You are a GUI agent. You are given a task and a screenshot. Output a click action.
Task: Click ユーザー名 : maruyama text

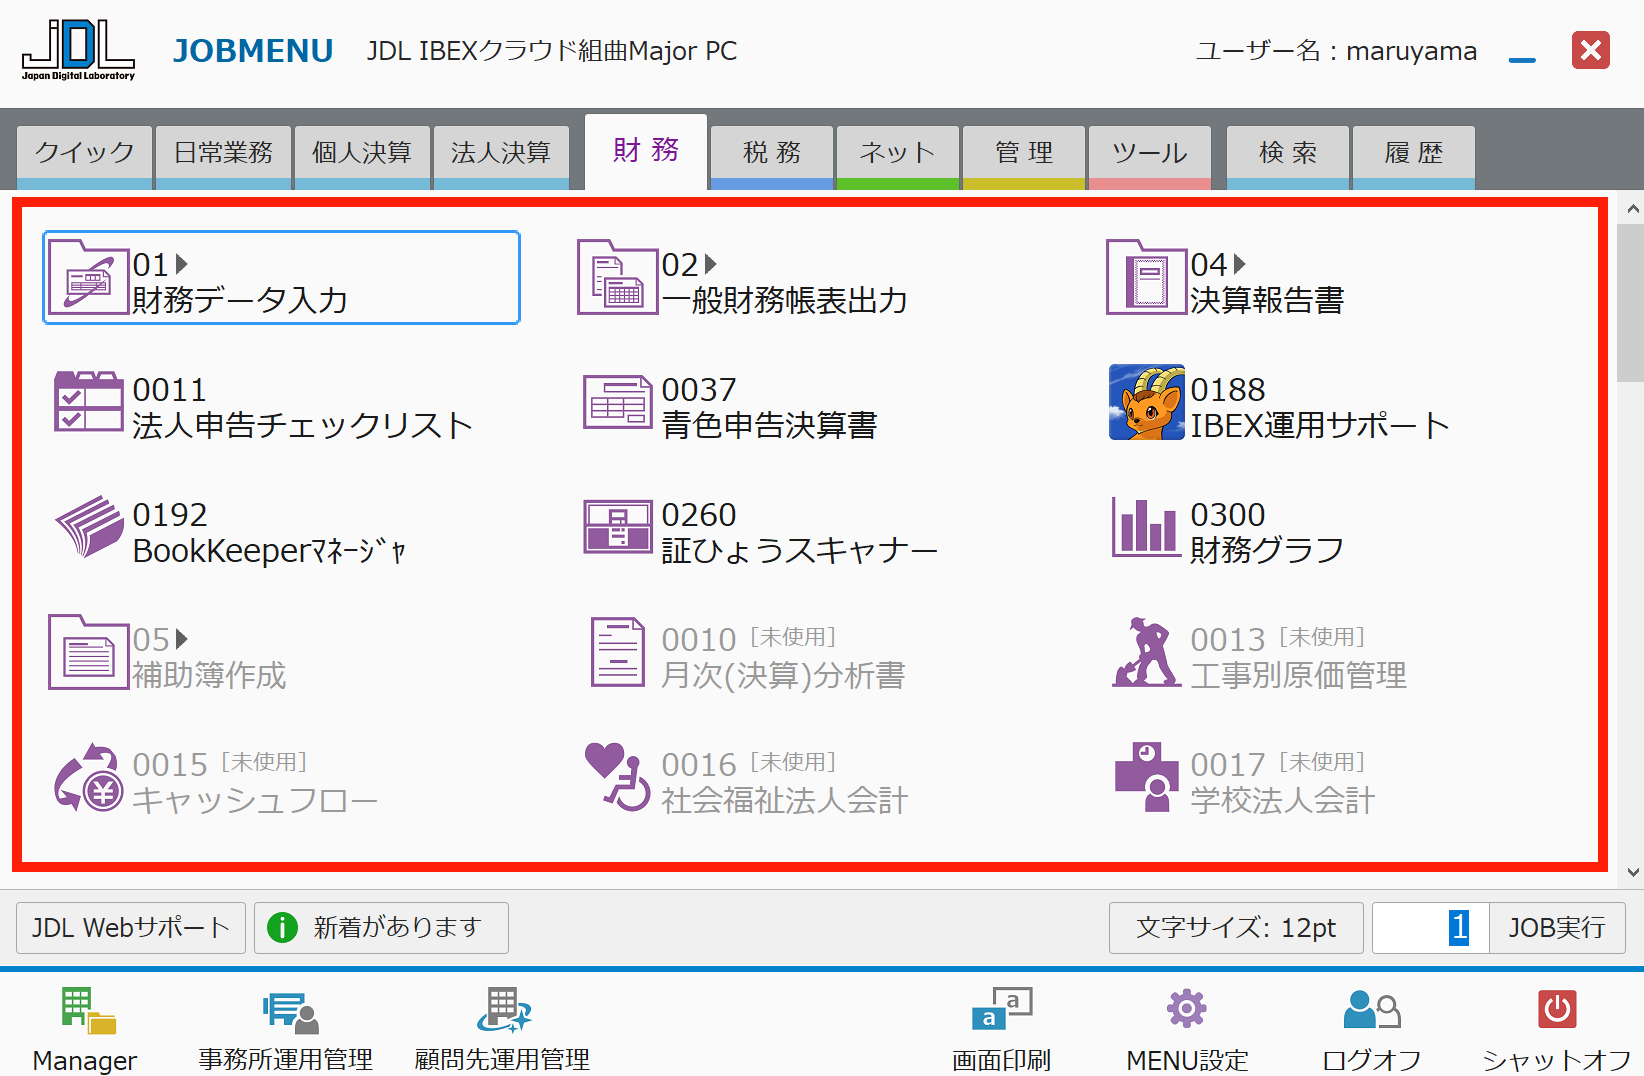tap(1336, 51)
